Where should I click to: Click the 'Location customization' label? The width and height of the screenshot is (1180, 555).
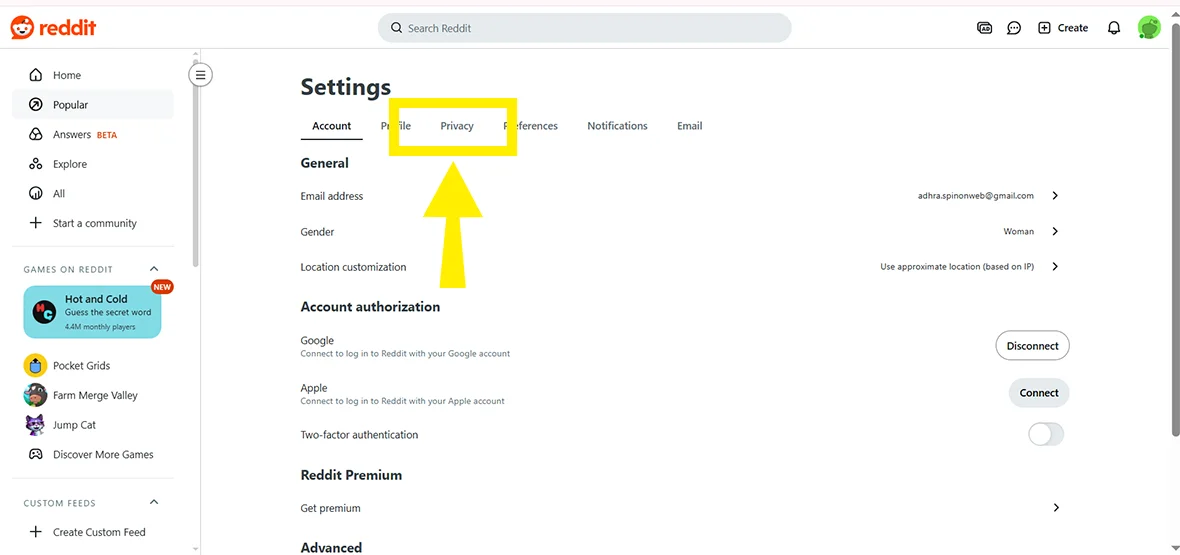point(353,267)
